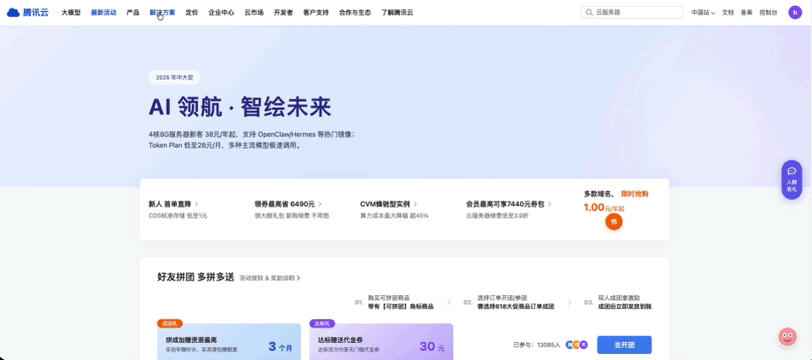Open the 开发者 menu

tap(283, 12)
